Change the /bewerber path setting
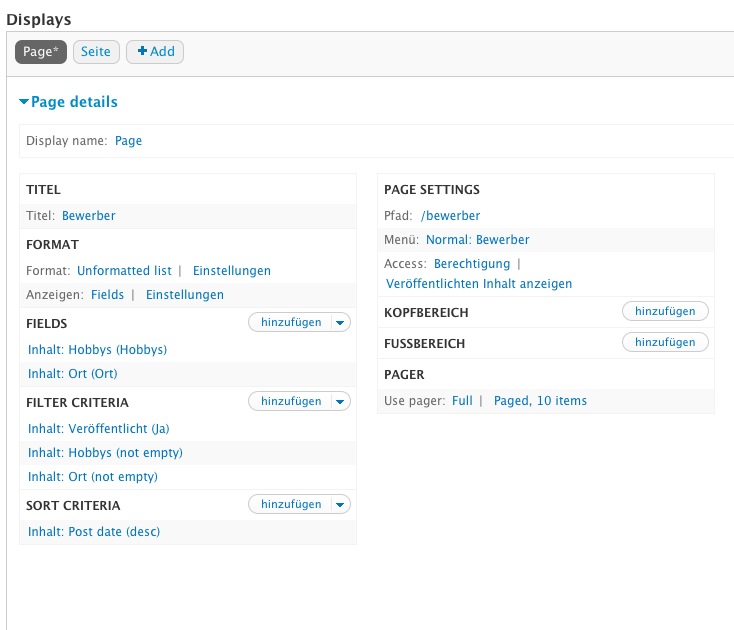The height and width of the screenshot is (630, 734). 450,216
